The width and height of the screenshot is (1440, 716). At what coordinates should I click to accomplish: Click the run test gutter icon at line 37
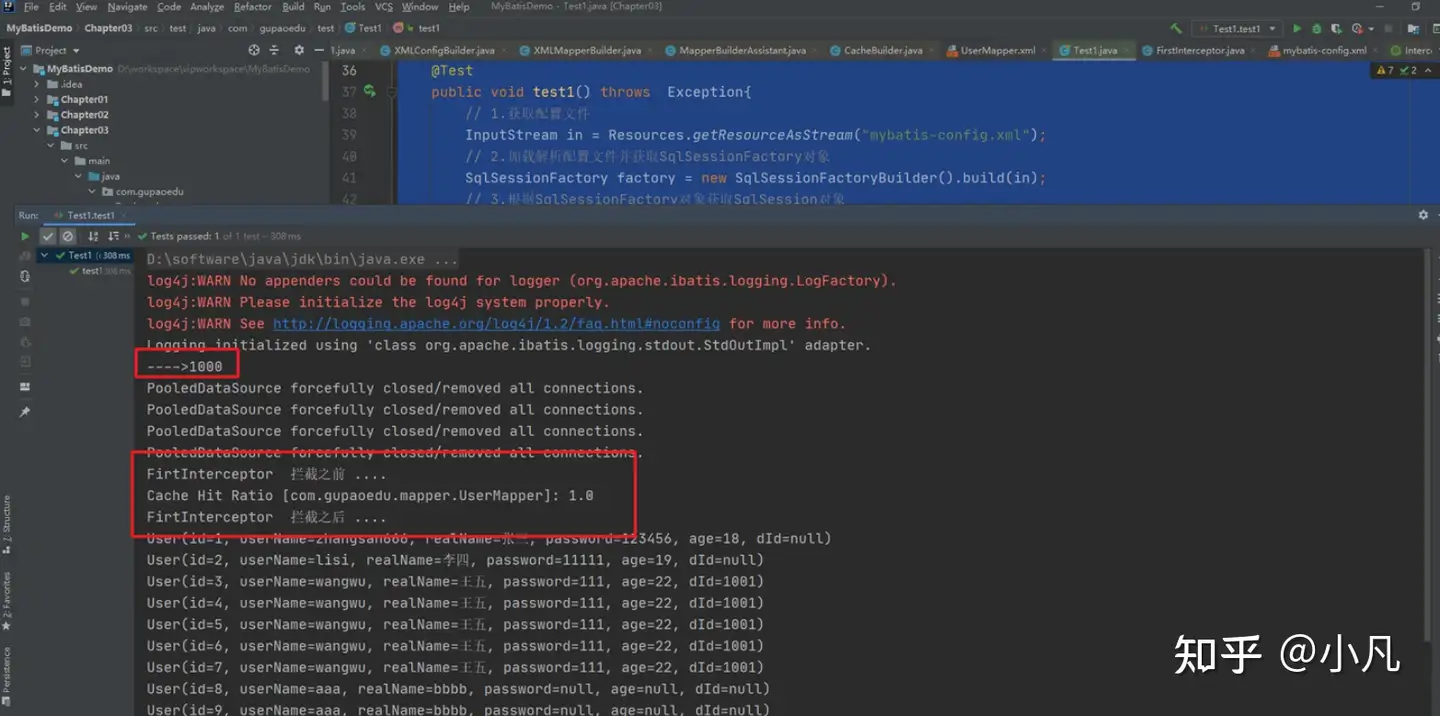click(369, 91)
